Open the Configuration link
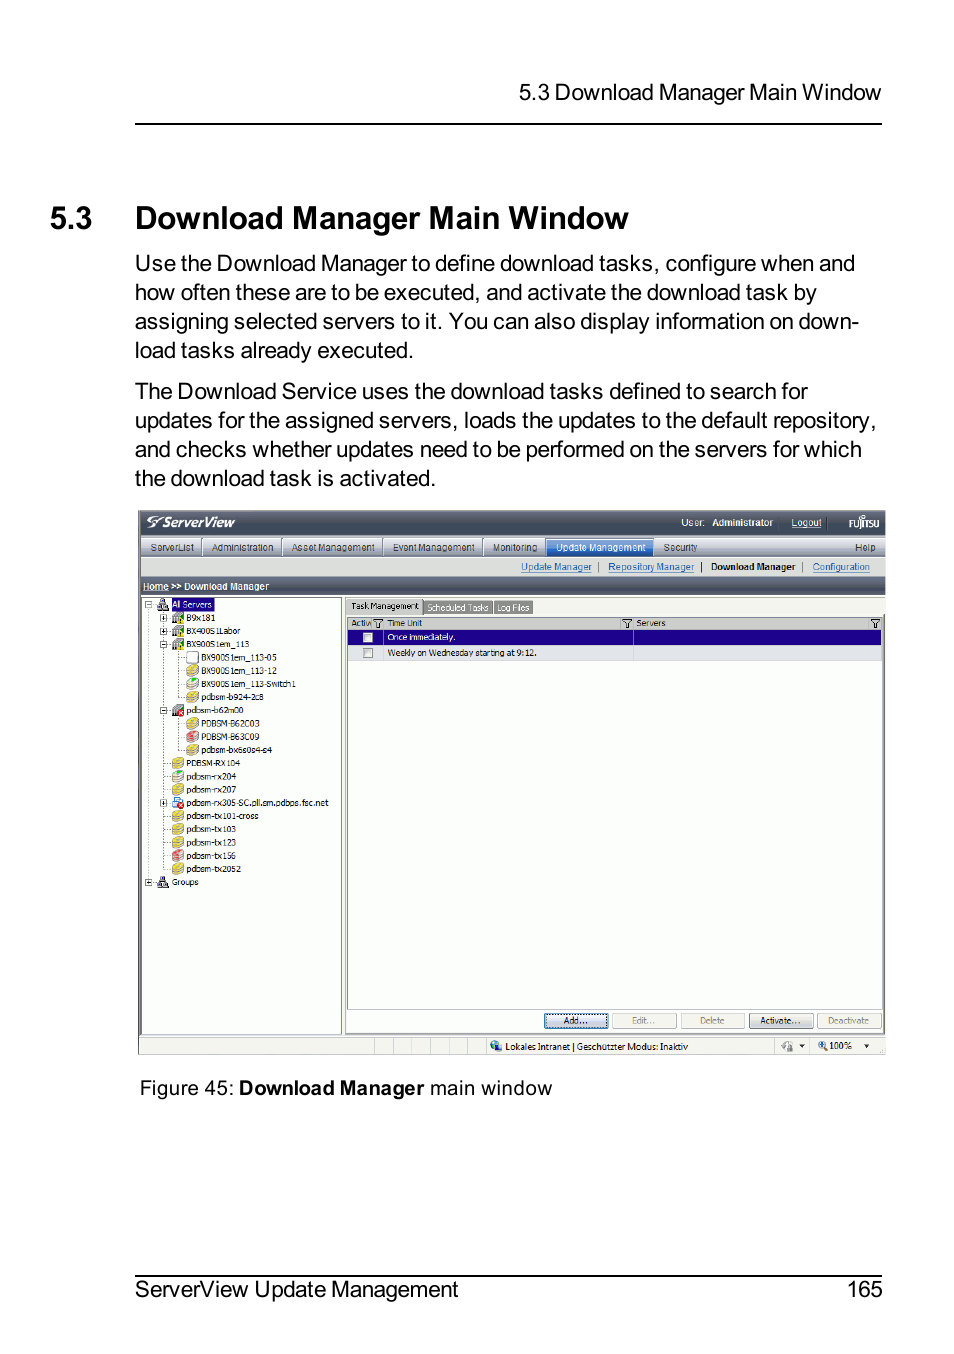The height and width of the screenshot is (1354, 954). click(x=841, y=567)
